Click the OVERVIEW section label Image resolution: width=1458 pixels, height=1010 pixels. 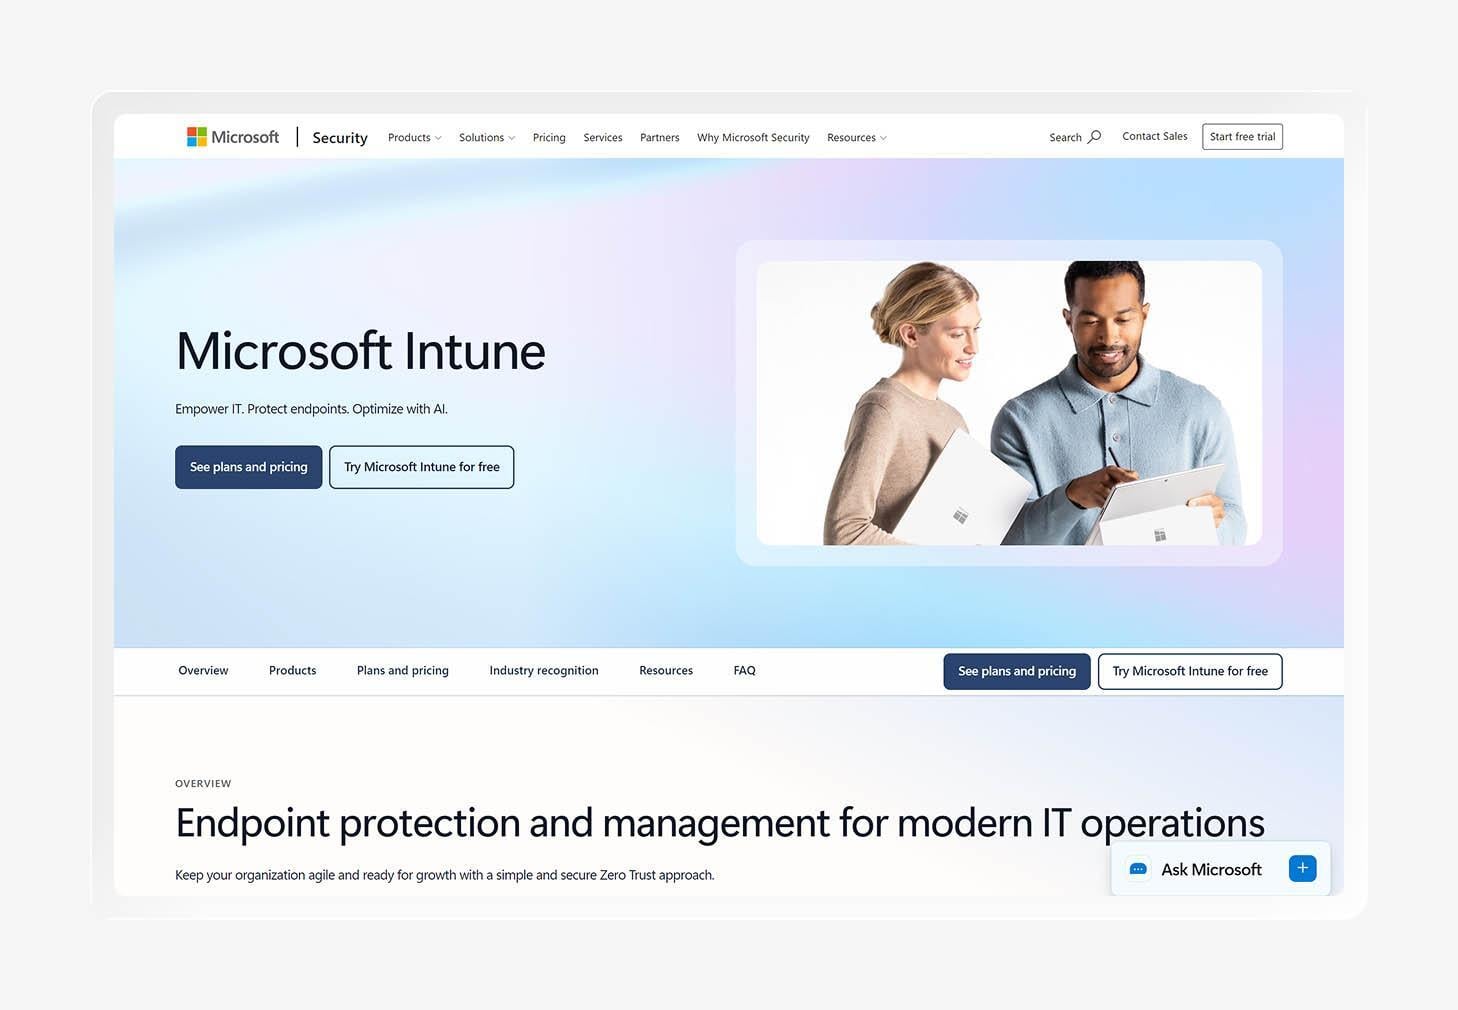tap(203, 784)
